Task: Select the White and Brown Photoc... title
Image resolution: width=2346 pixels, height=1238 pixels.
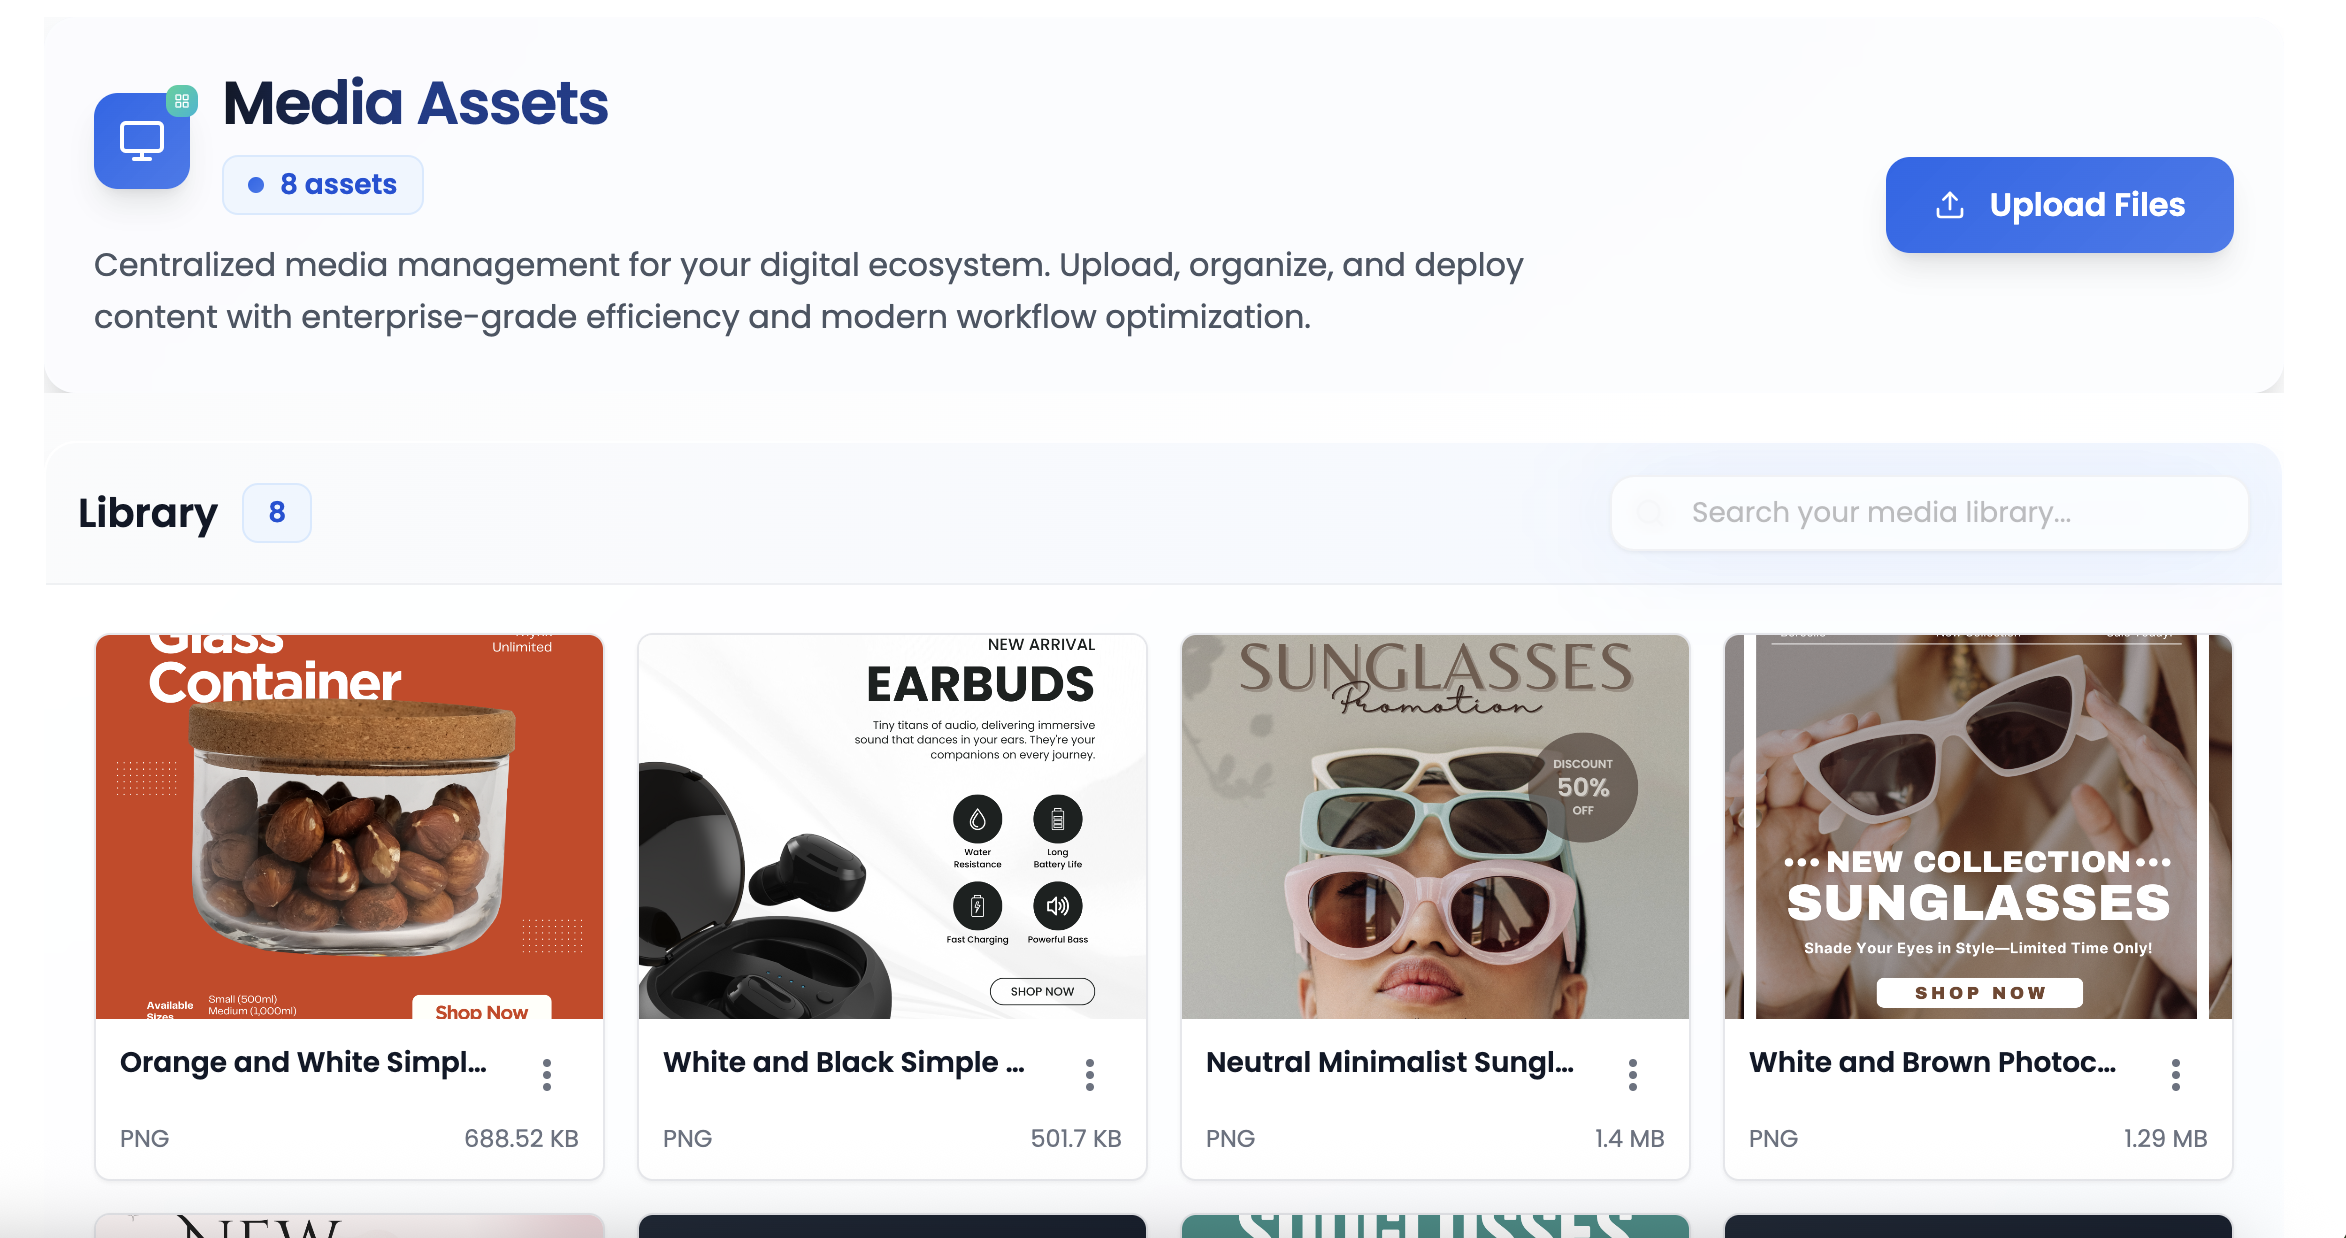Action: coord(1932,1062)
